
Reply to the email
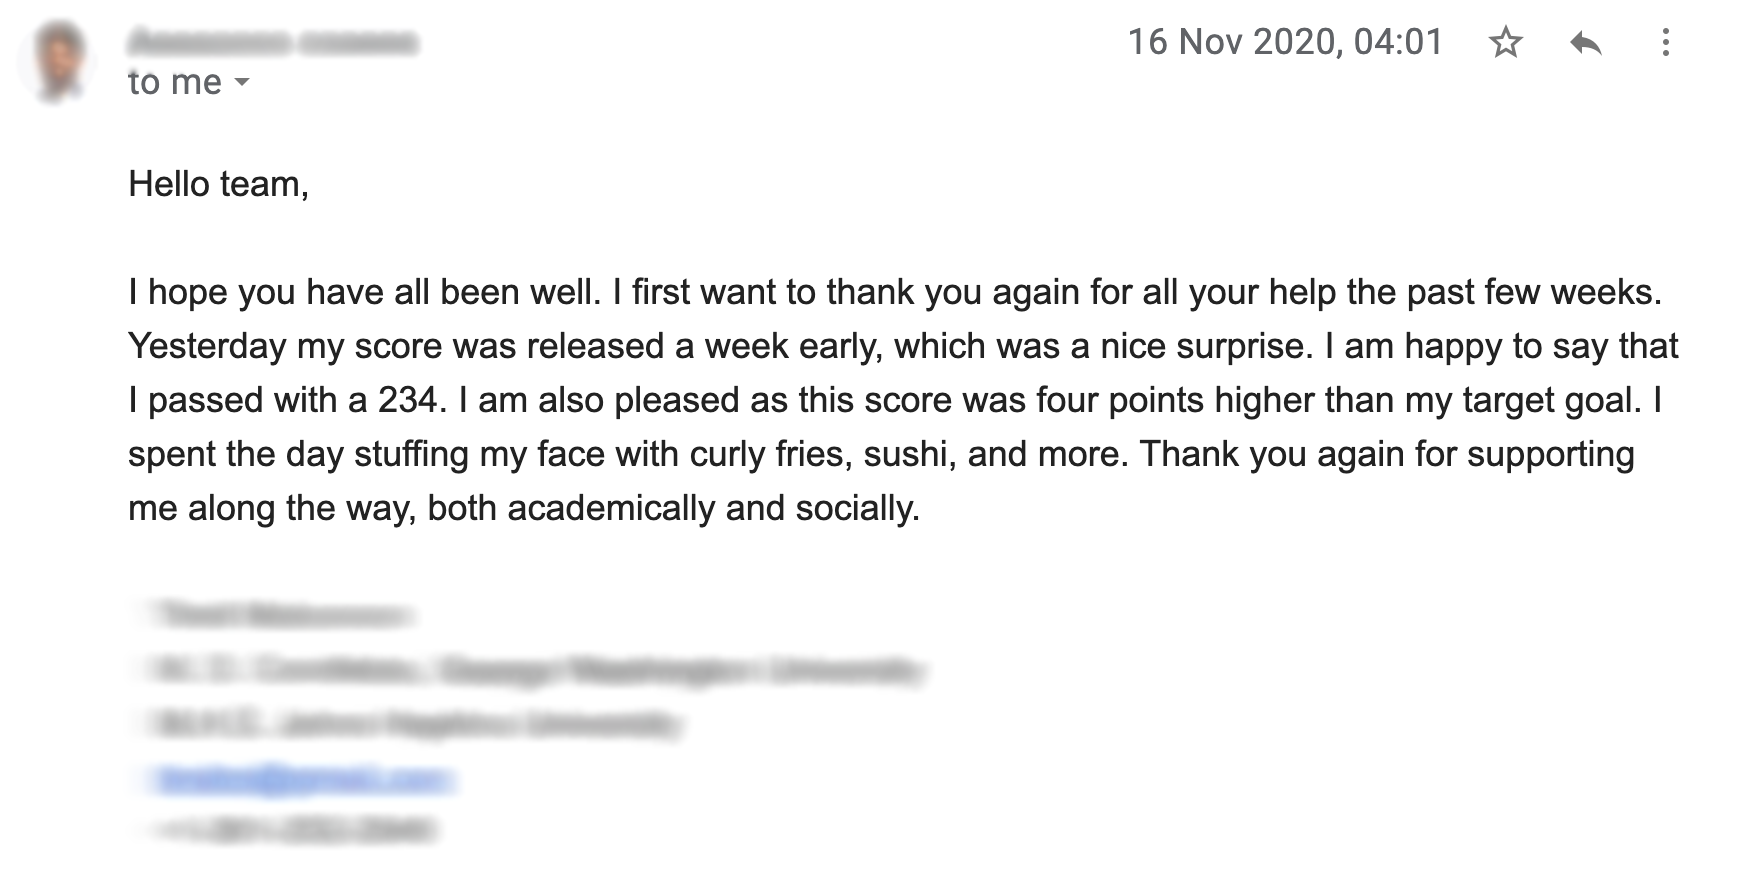tap(1585, 43)
